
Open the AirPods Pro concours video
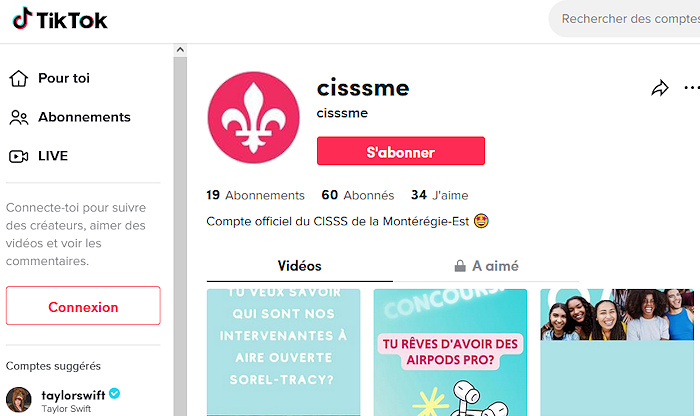450,353
